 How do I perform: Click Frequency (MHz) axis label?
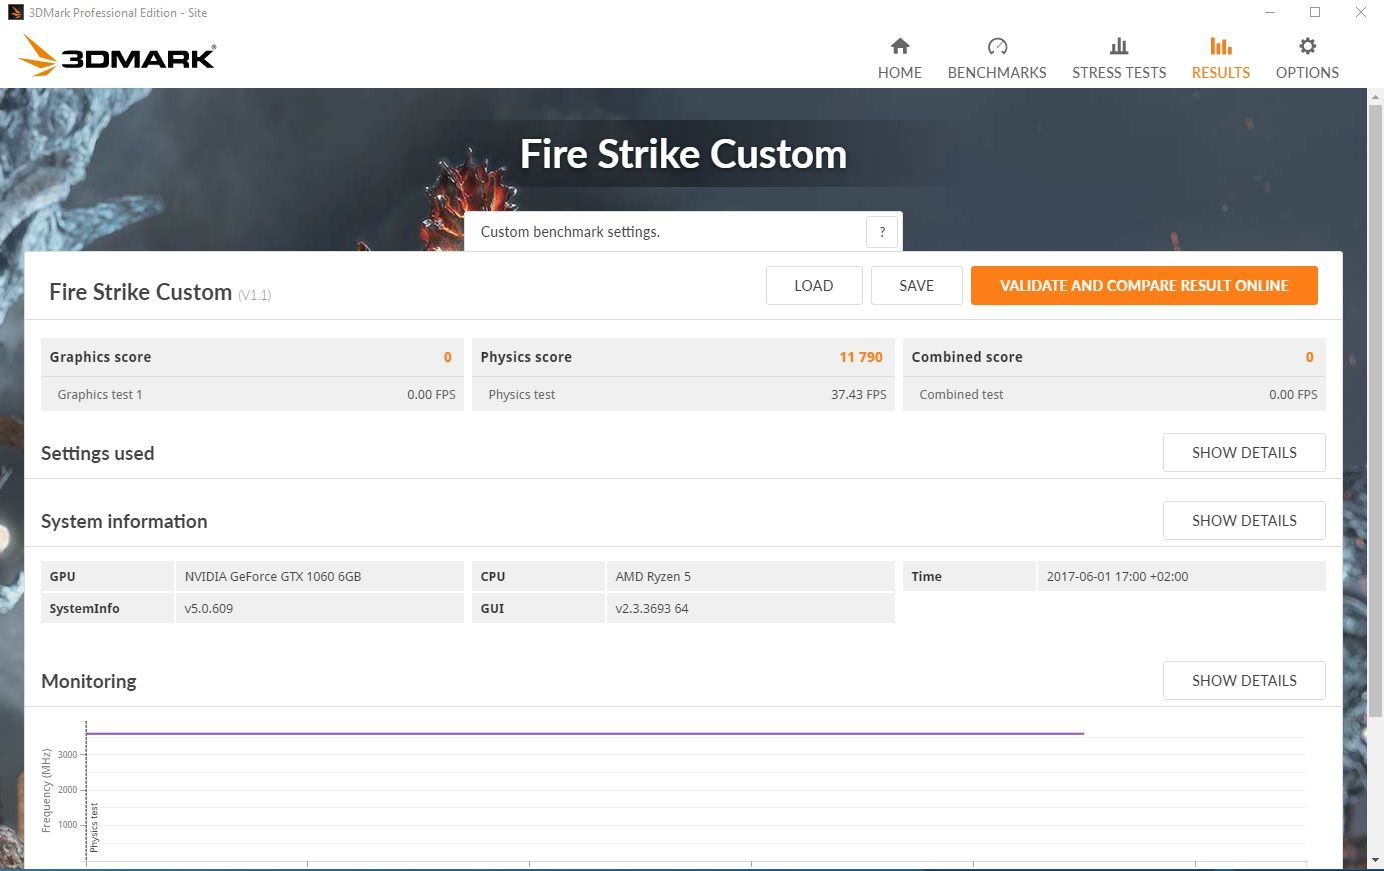[x=46, y=791]
